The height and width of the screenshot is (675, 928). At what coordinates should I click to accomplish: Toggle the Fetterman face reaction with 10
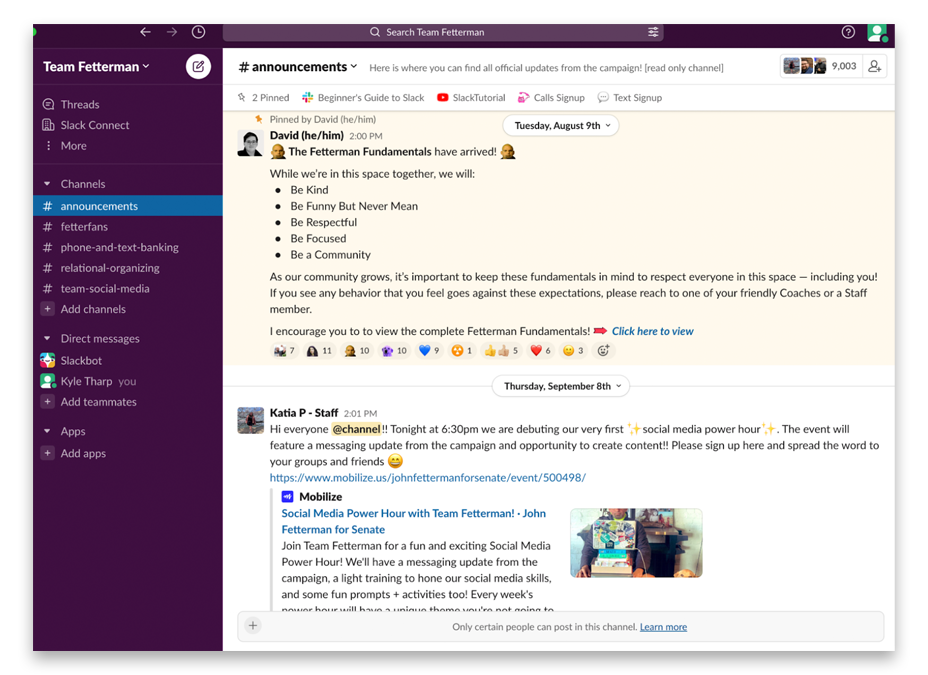click(357, 351)
